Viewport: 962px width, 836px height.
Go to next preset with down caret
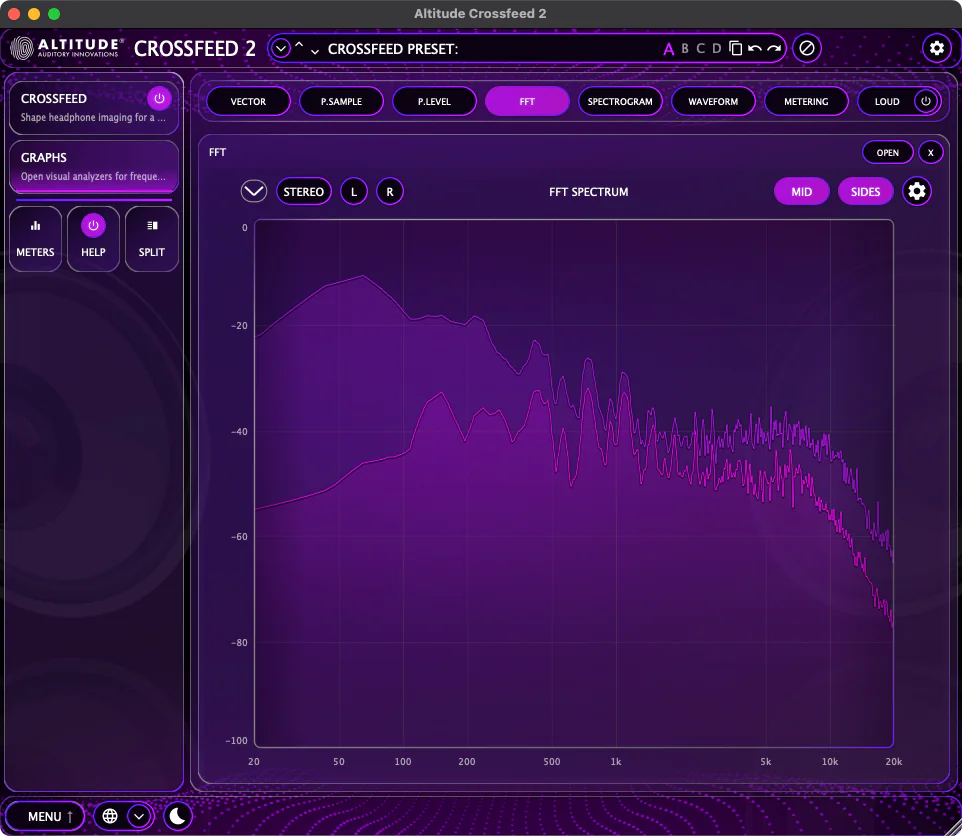[315, 52]
